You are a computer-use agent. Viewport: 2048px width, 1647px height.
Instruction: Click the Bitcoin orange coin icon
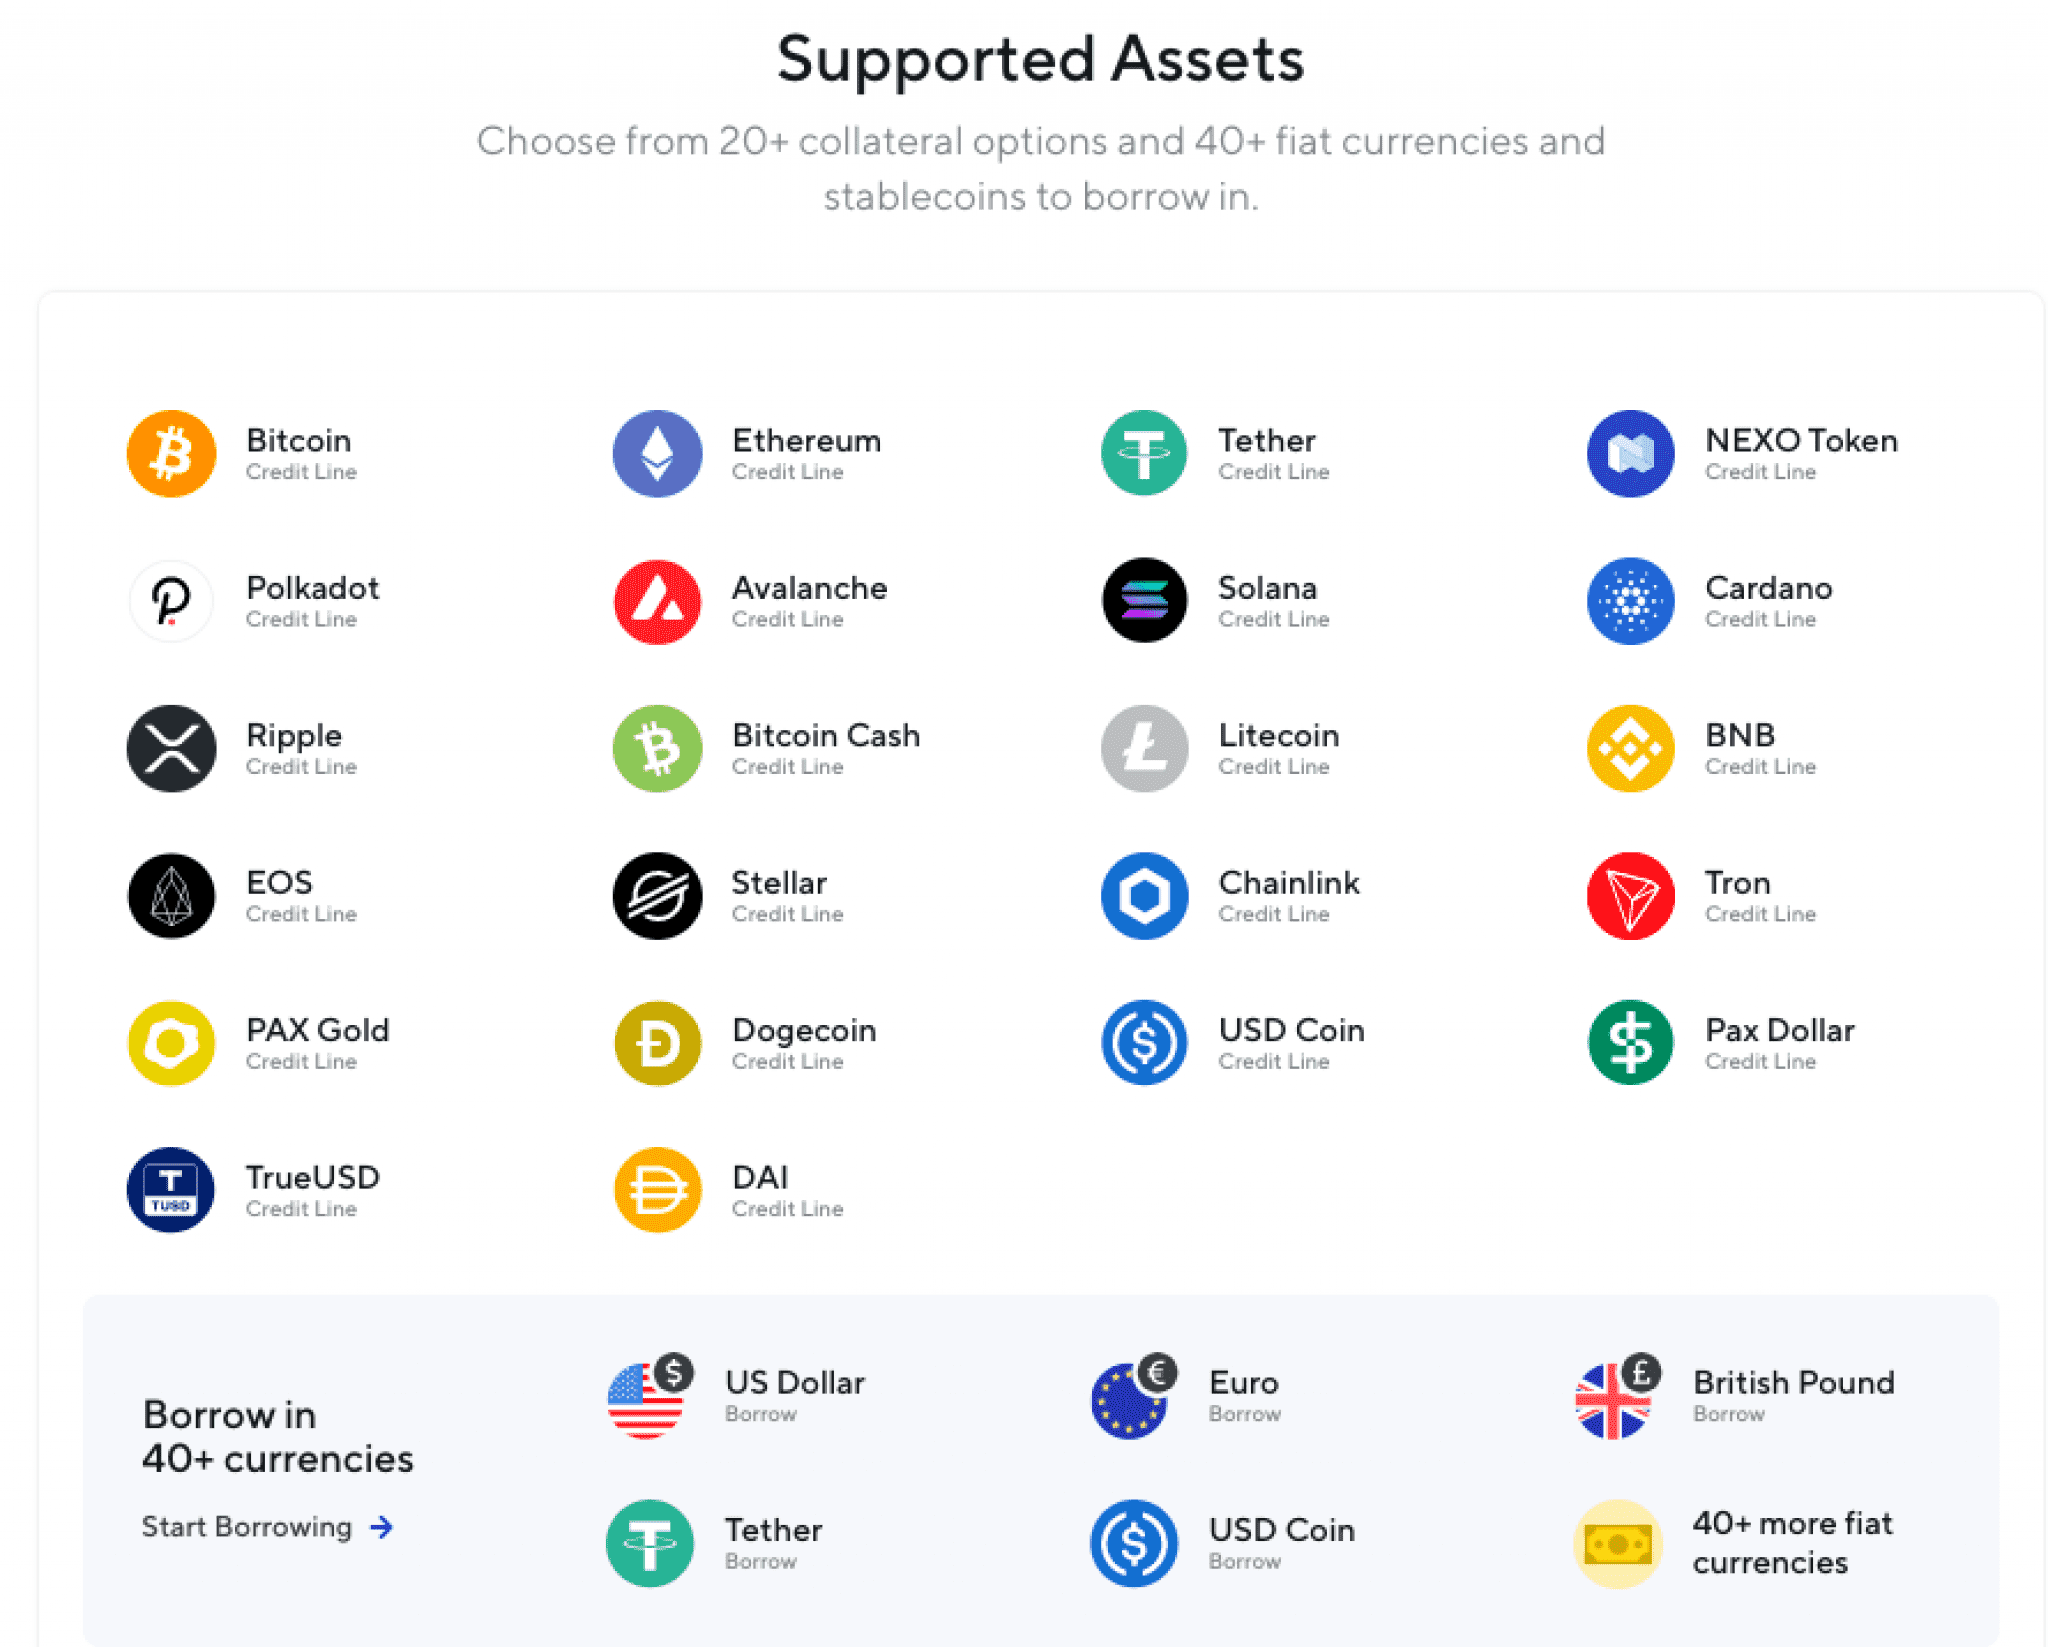pos(171,453)
